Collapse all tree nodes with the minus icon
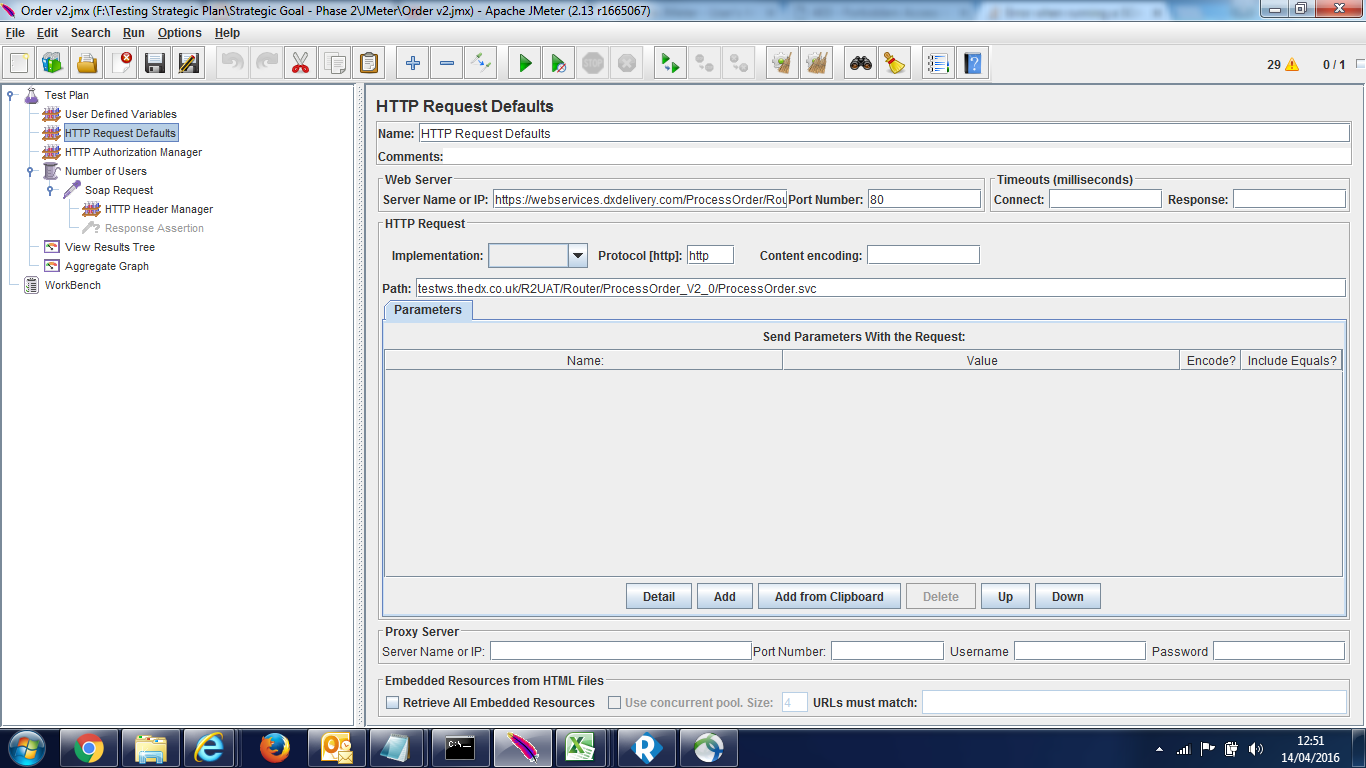The image size is (1366, 768). [x=447, y=64]
